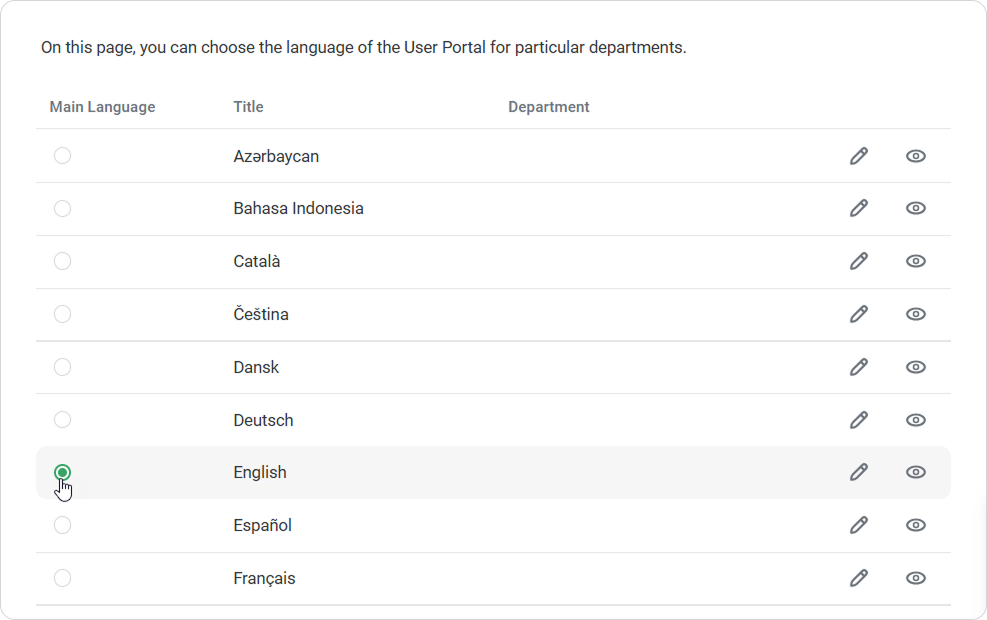Toggle visibility of Français language
This screenshot has height=620, width=987.
[915, 578]
